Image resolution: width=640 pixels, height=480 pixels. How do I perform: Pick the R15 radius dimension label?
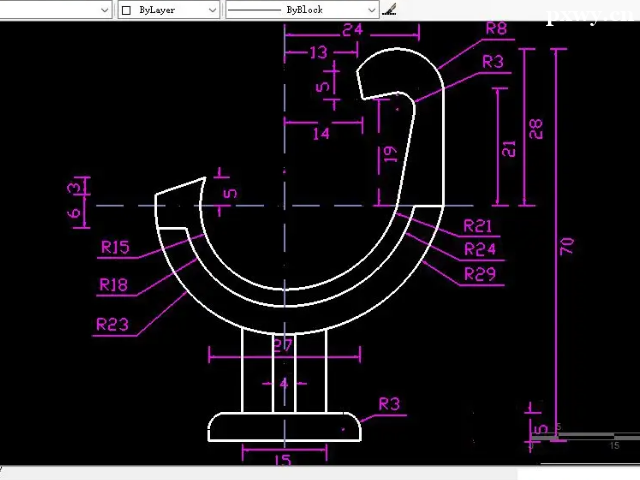115,247
